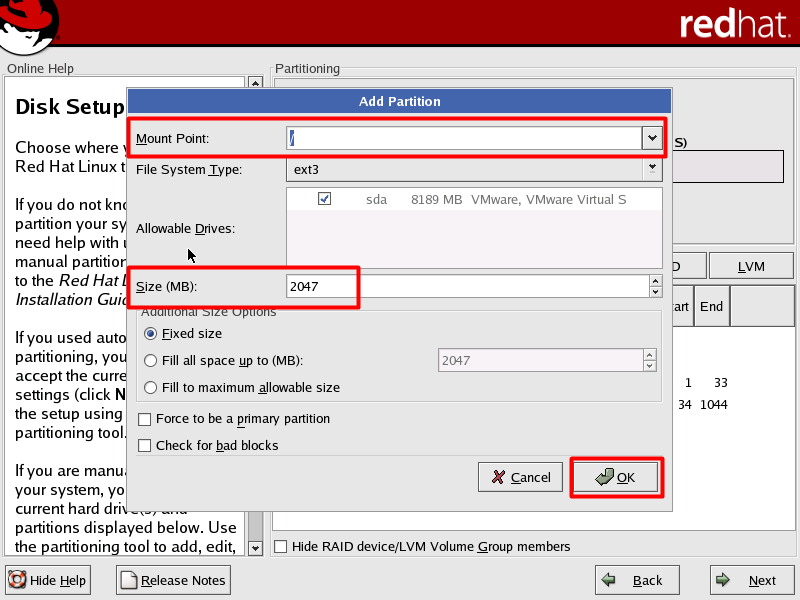Click Next to continue installation
800x600 pixels.
coord(752,580)
